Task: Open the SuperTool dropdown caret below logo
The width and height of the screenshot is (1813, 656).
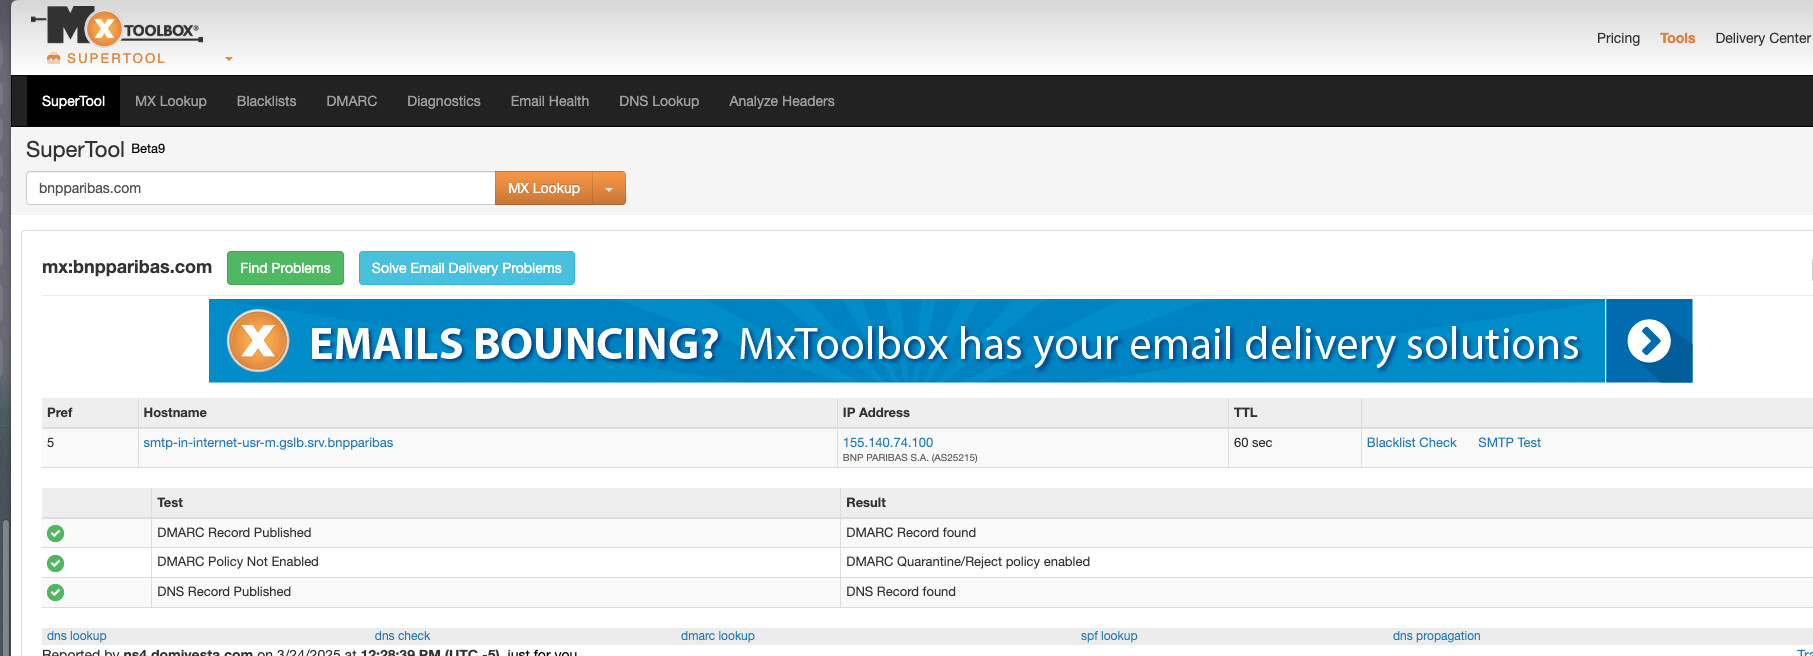Action: 229,59
